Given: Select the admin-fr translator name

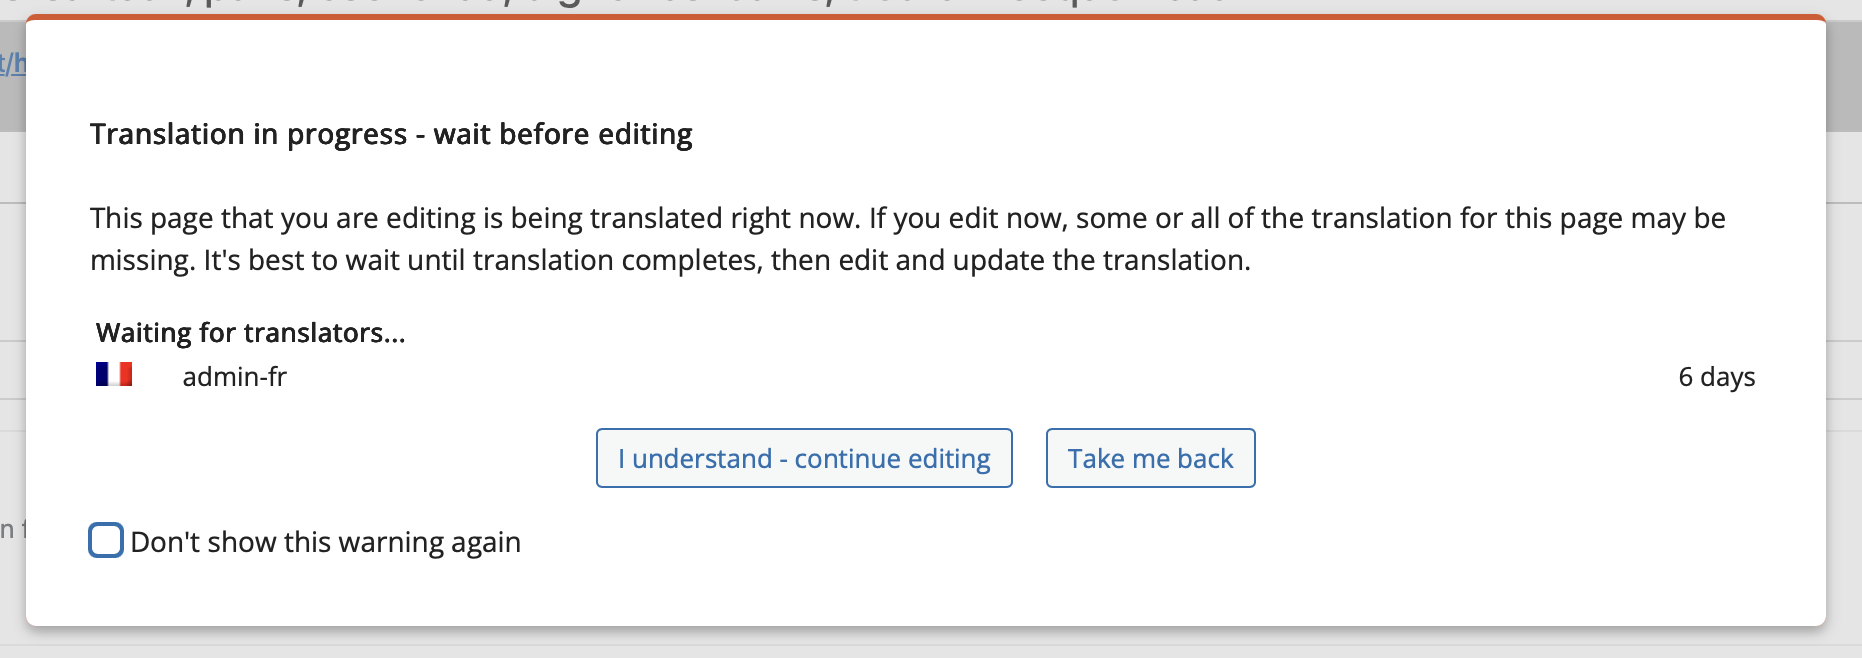Looking at the screenshot, I should [x=234, y=377].
